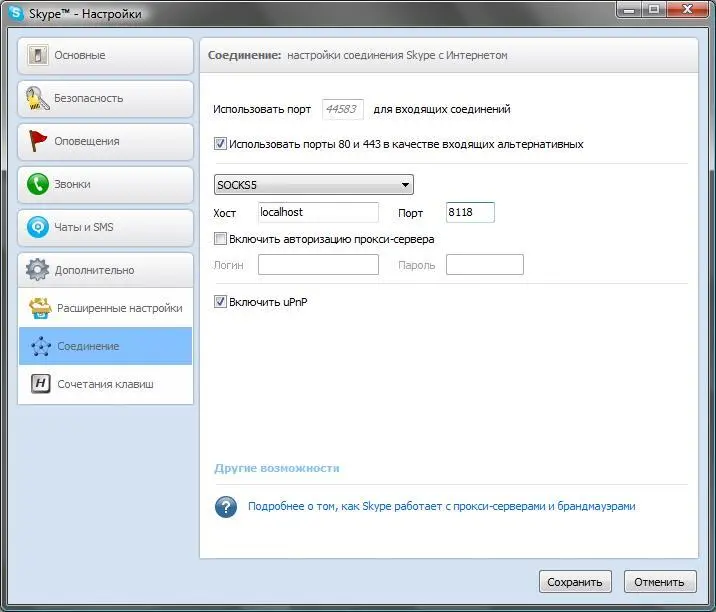Enable the Включить авторизацию прокси-сервера checkbox
The width and height of the screenshot is (716, 612).
coord(221,240)
